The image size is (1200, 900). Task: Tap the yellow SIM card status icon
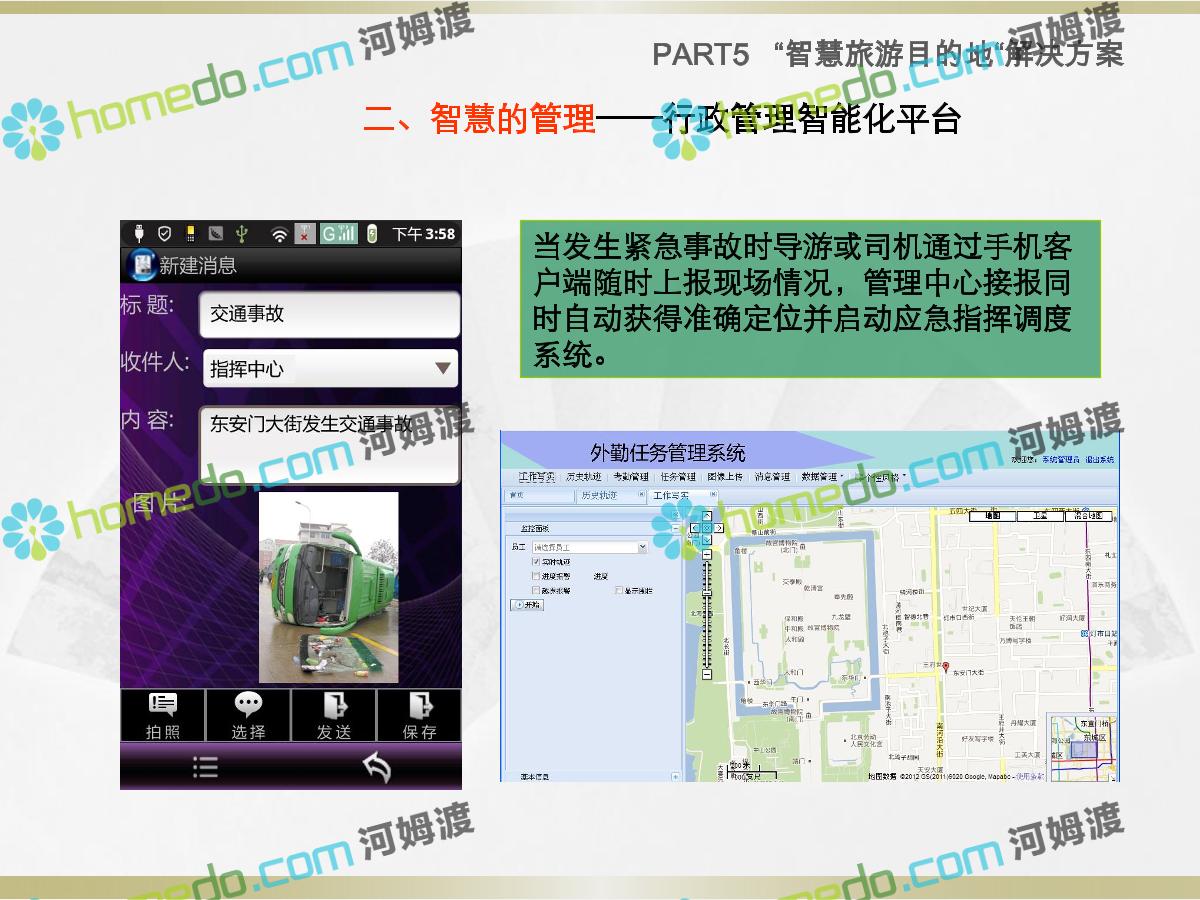pyautogui.click(x=190, y=234)
